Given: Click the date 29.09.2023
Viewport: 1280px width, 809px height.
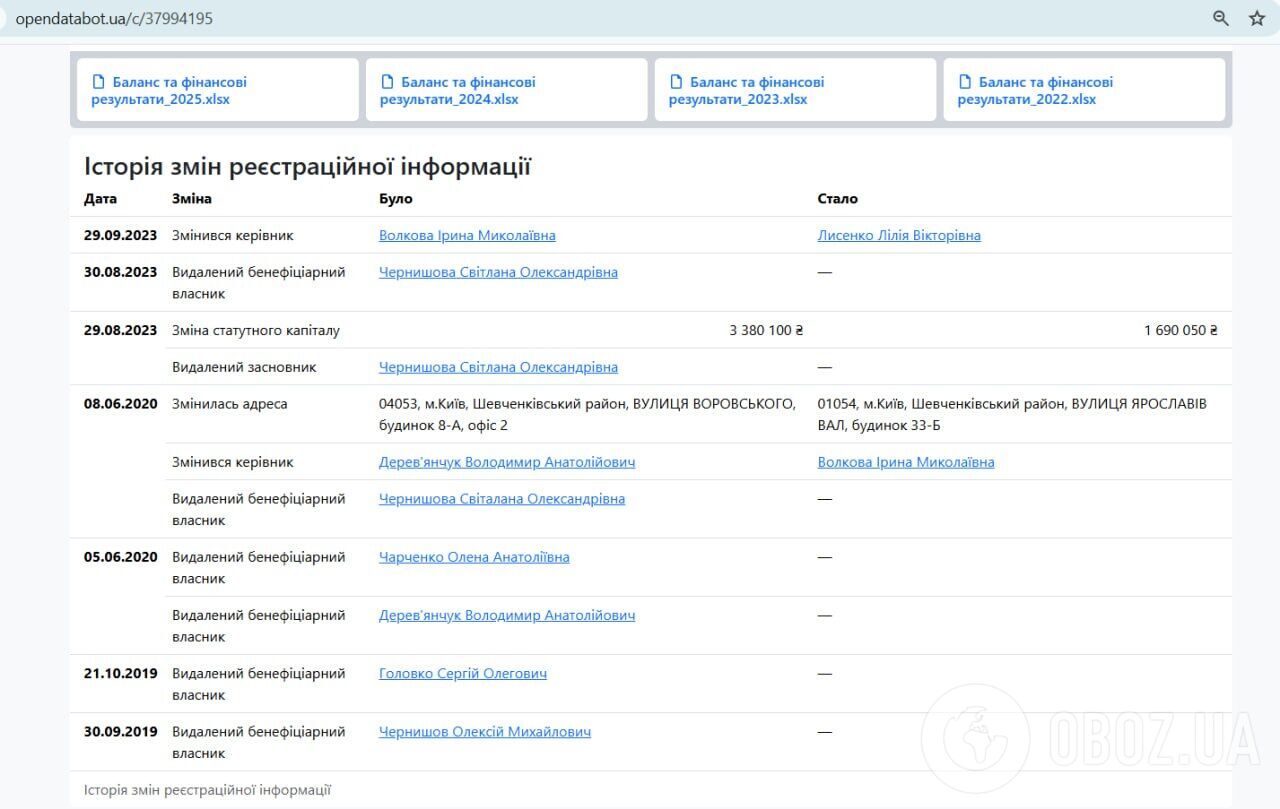Looking at the screenshot, I should (x=121, y=236).
